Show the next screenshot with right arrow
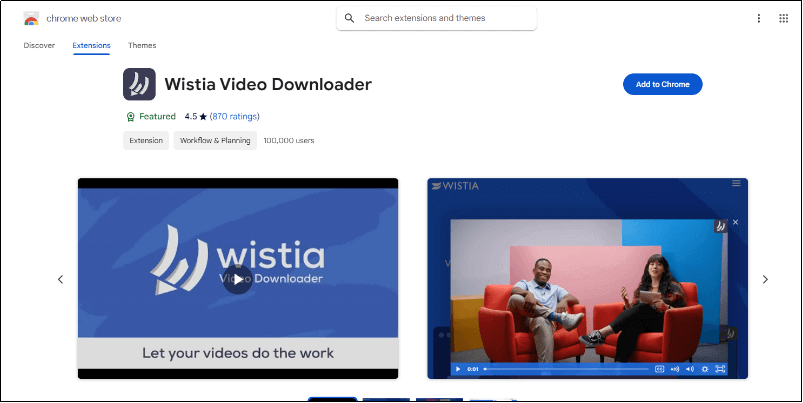The image size is (803, 403). pos(765,280)
